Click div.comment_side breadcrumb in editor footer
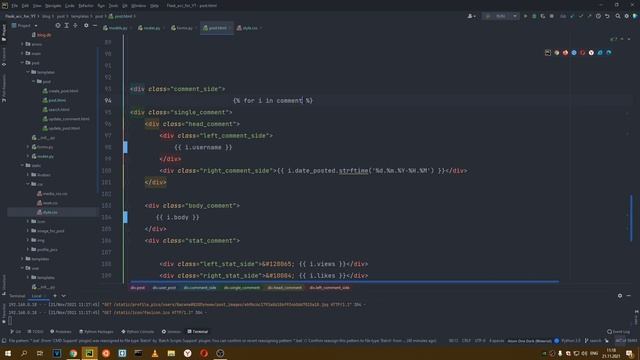The width and height of the screenshot is (640, 360). click(200, 288)
